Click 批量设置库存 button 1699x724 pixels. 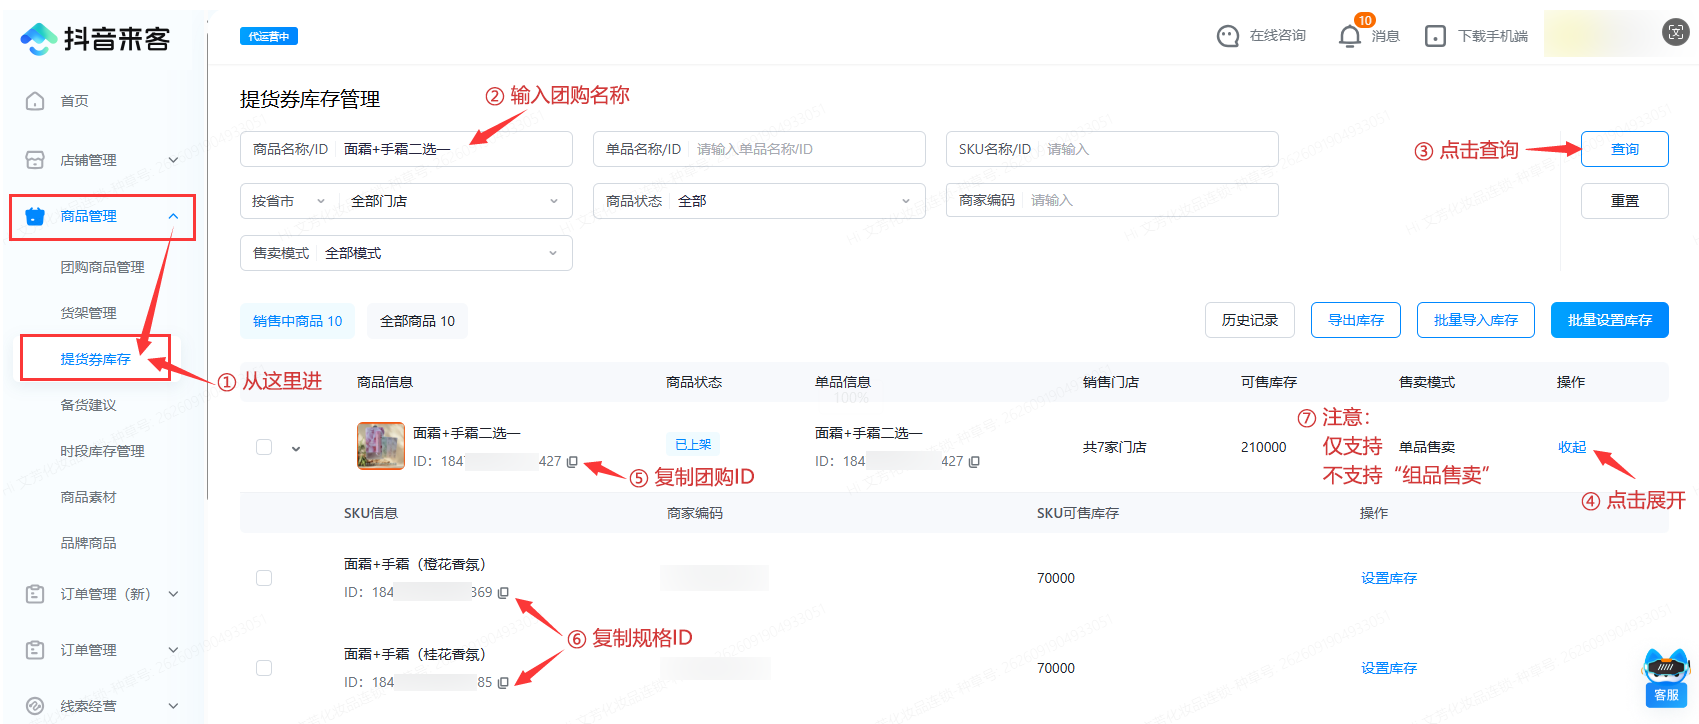click(1609, 320)
